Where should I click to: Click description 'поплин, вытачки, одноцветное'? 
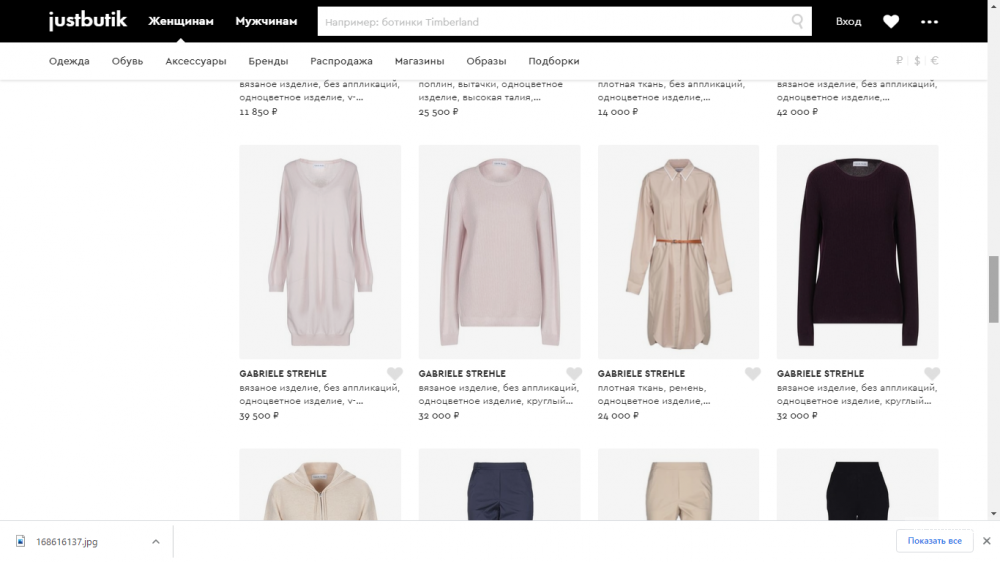(x=490, y=84)
